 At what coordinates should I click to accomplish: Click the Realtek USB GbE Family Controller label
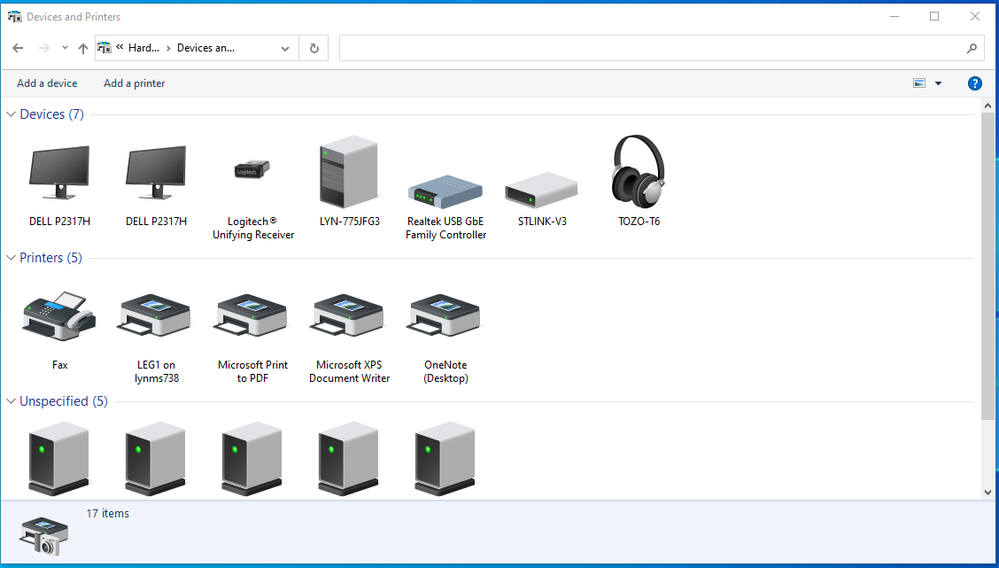(x=446, y=228)
